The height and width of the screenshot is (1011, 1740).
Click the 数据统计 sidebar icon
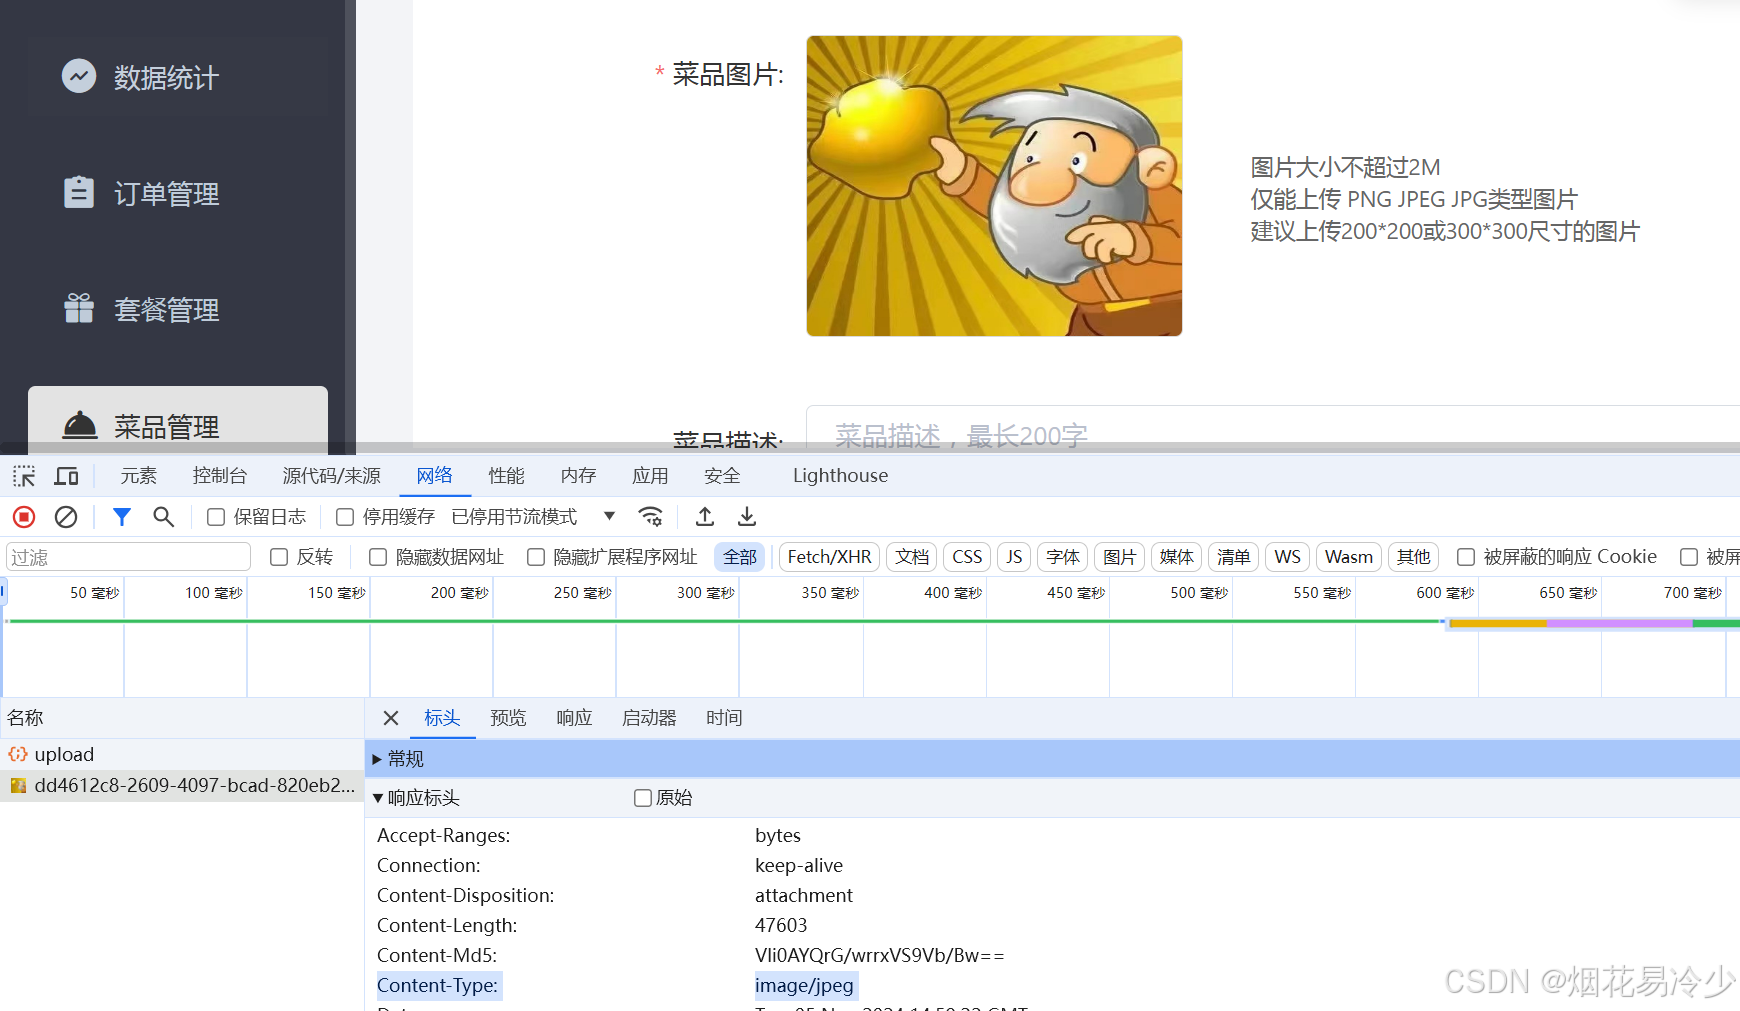pyautogui.click(x=79, y=76)
